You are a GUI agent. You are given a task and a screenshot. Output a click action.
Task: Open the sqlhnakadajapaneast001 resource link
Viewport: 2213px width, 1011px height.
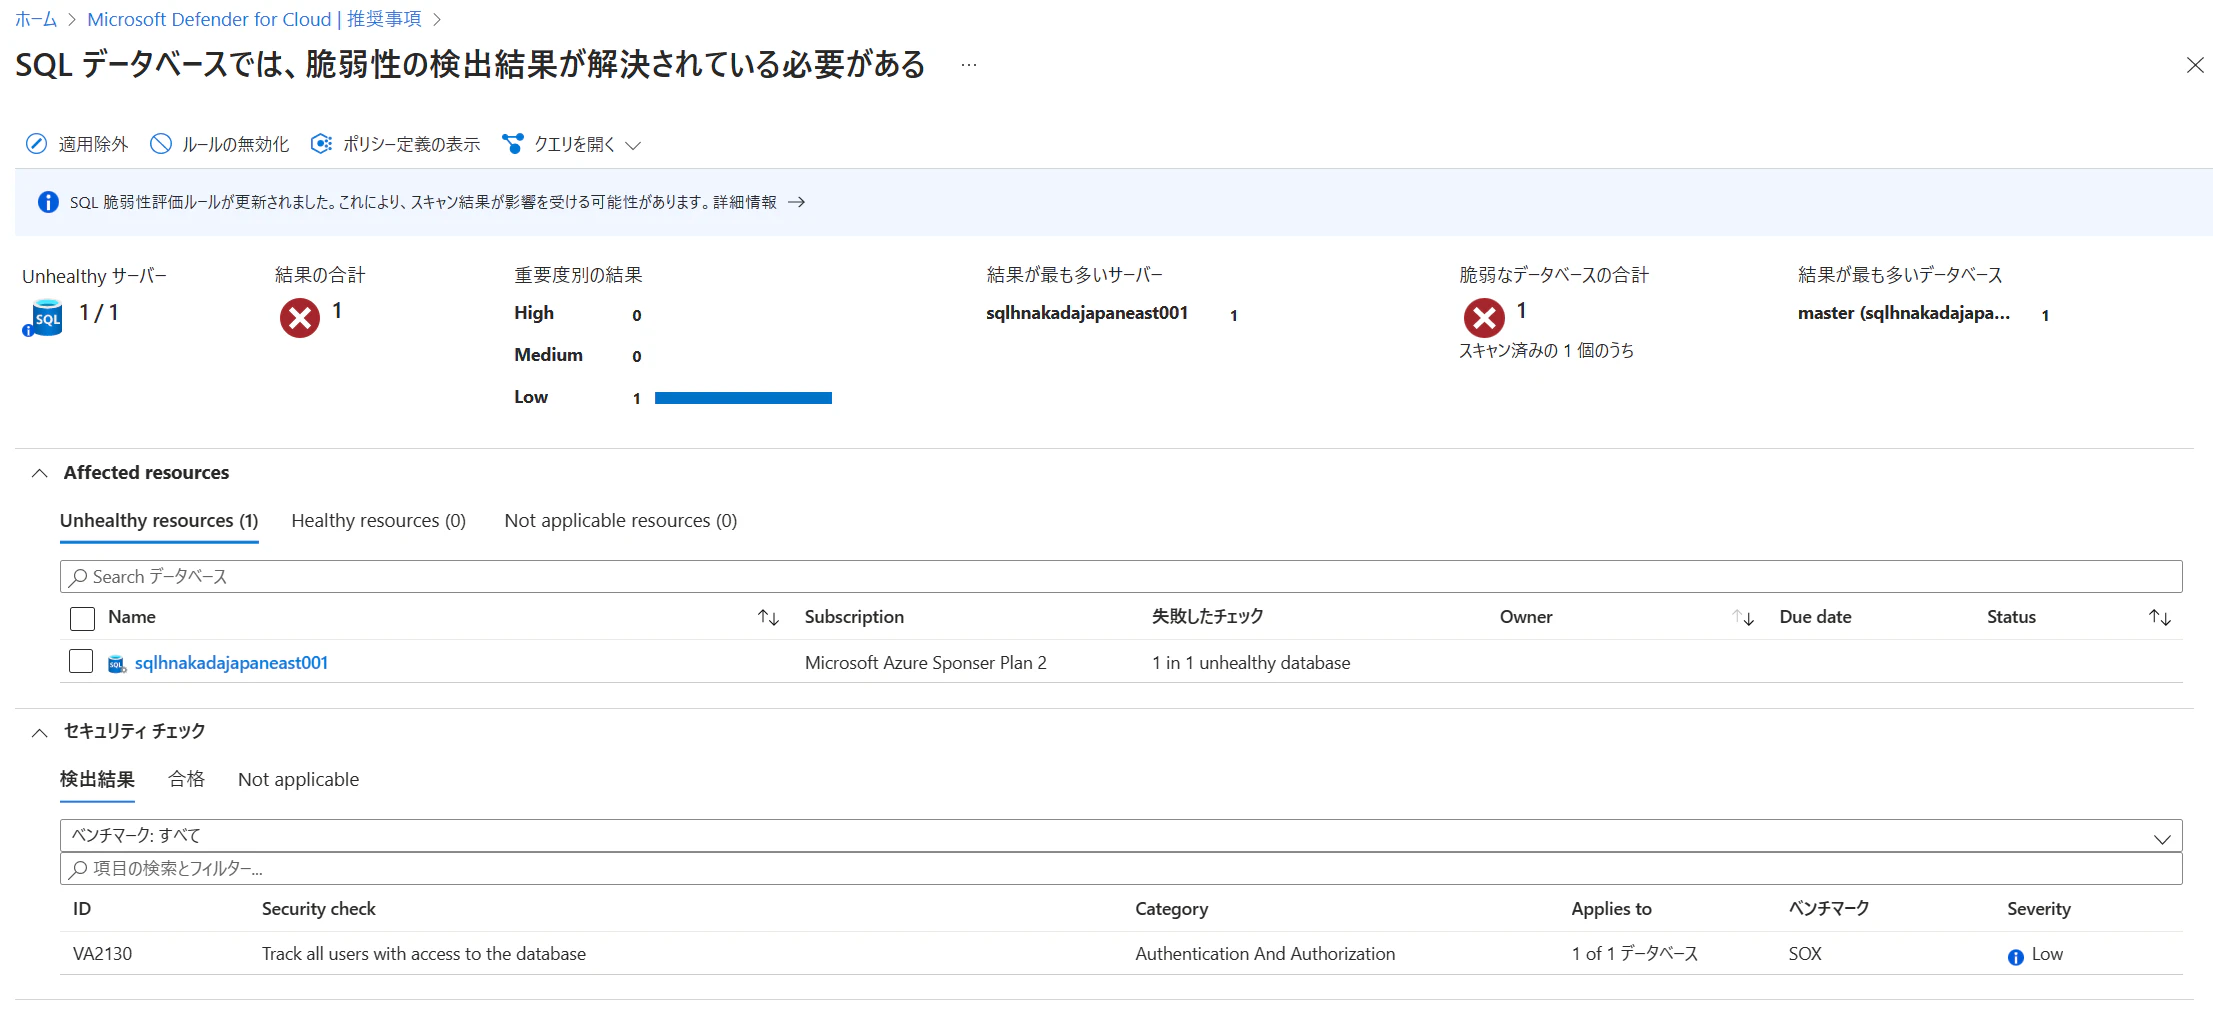(x=231, y=663)
